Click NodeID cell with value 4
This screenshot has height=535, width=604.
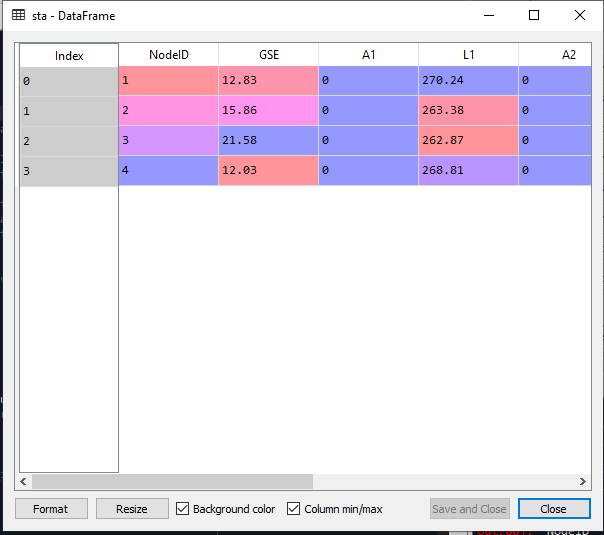(x=168, y=170)
